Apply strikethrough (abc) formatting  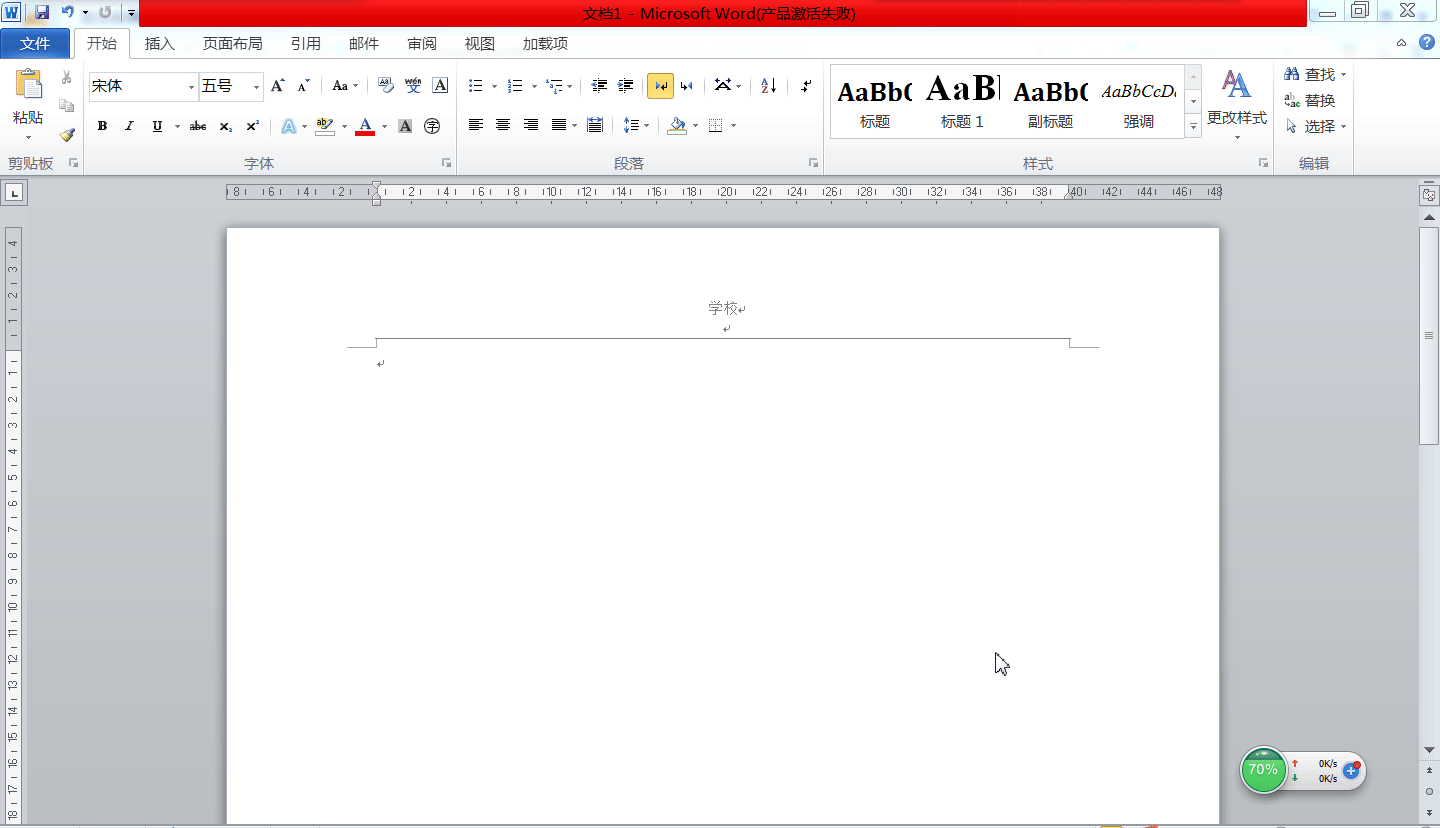(198, 126)
